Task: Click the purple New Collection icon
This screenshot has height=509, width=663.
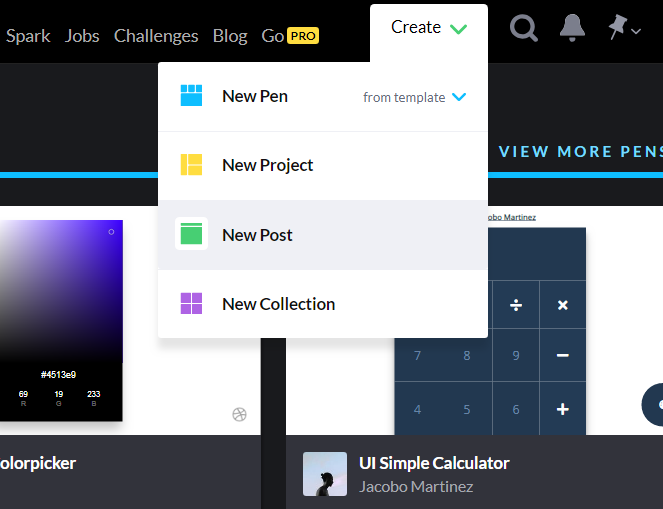Action: tap(191, 304)
